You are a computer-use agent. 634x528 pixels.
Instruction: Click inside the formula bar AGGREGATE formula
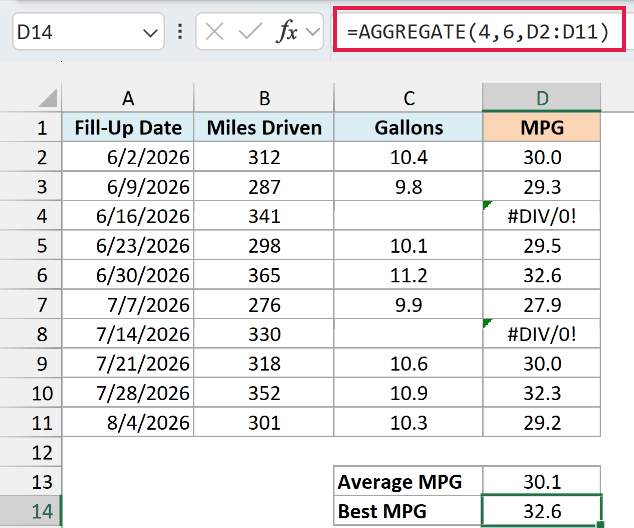click(478, 32)
